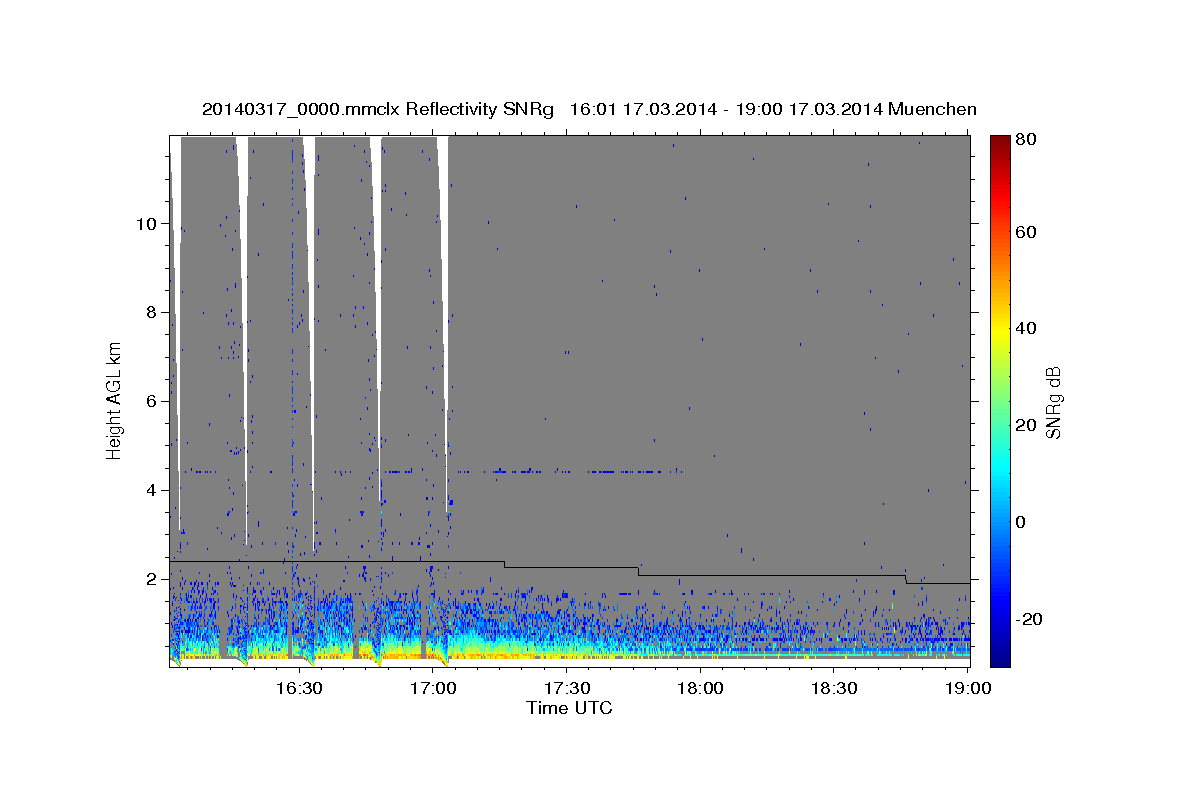
Task: Click the 18:30 time tick label
Action: pos(835,688)
